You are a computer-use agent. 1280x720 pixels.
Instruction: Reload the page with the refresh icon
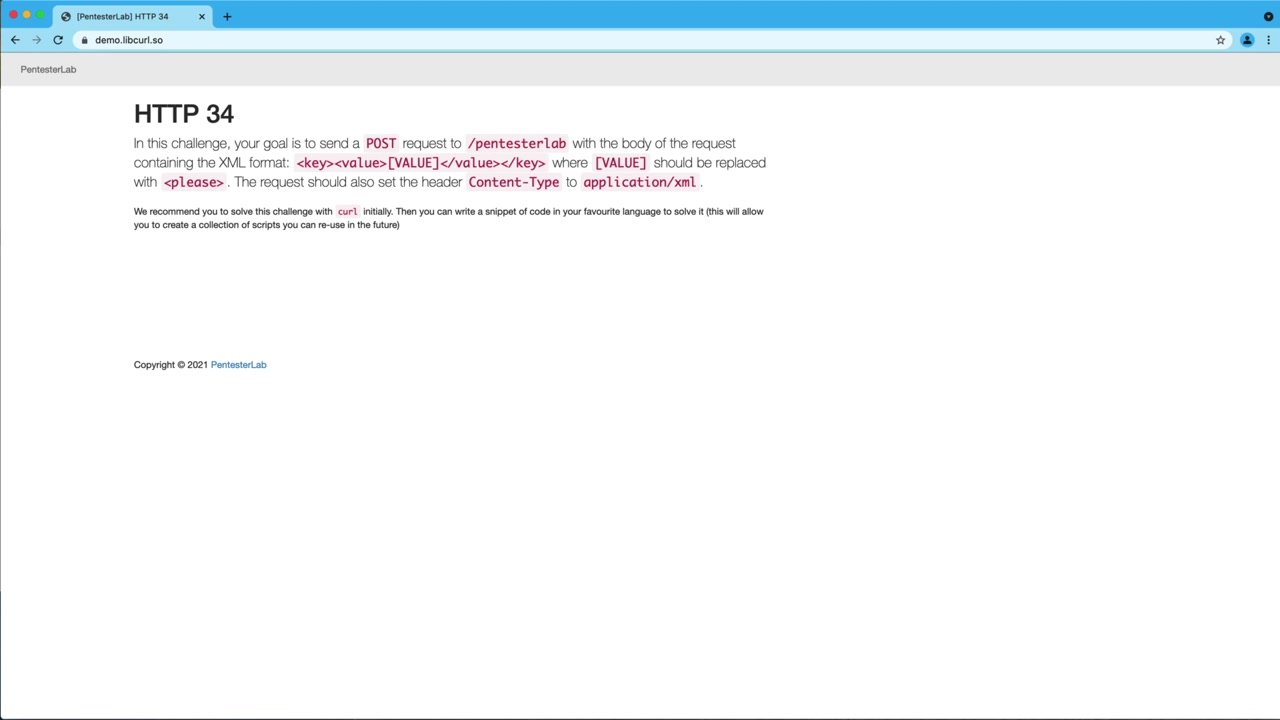[x=58, y=40]
